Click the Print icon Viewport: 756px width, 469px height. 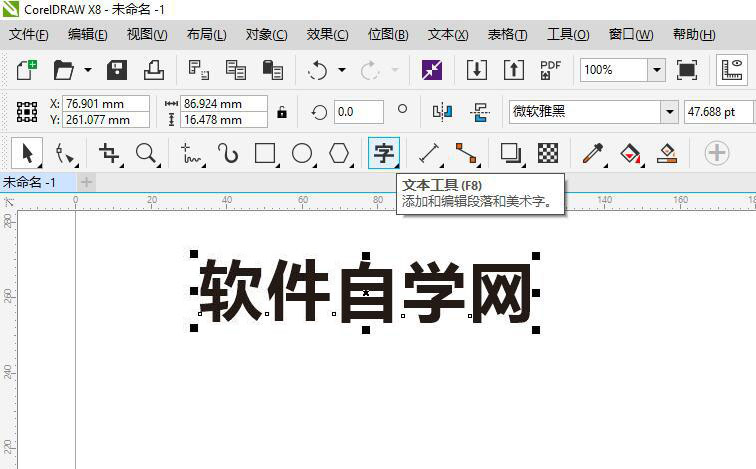tap(154, 70)
